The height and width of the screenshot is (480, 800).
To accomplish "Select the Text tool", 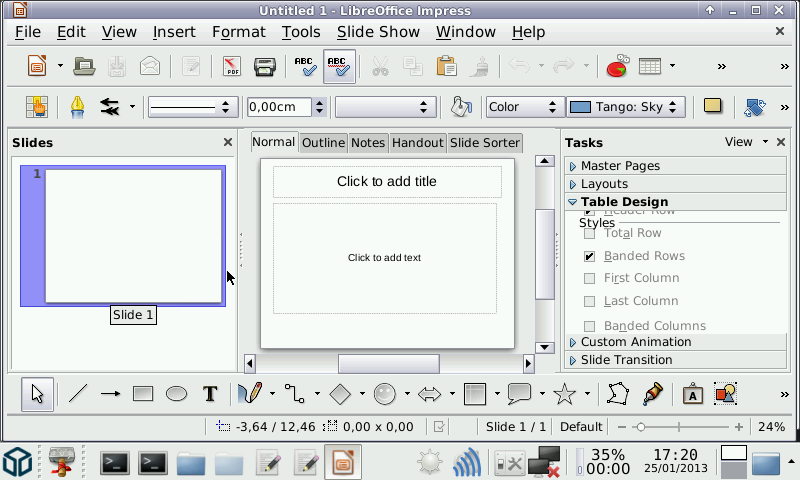I will (x=210, y=394).
